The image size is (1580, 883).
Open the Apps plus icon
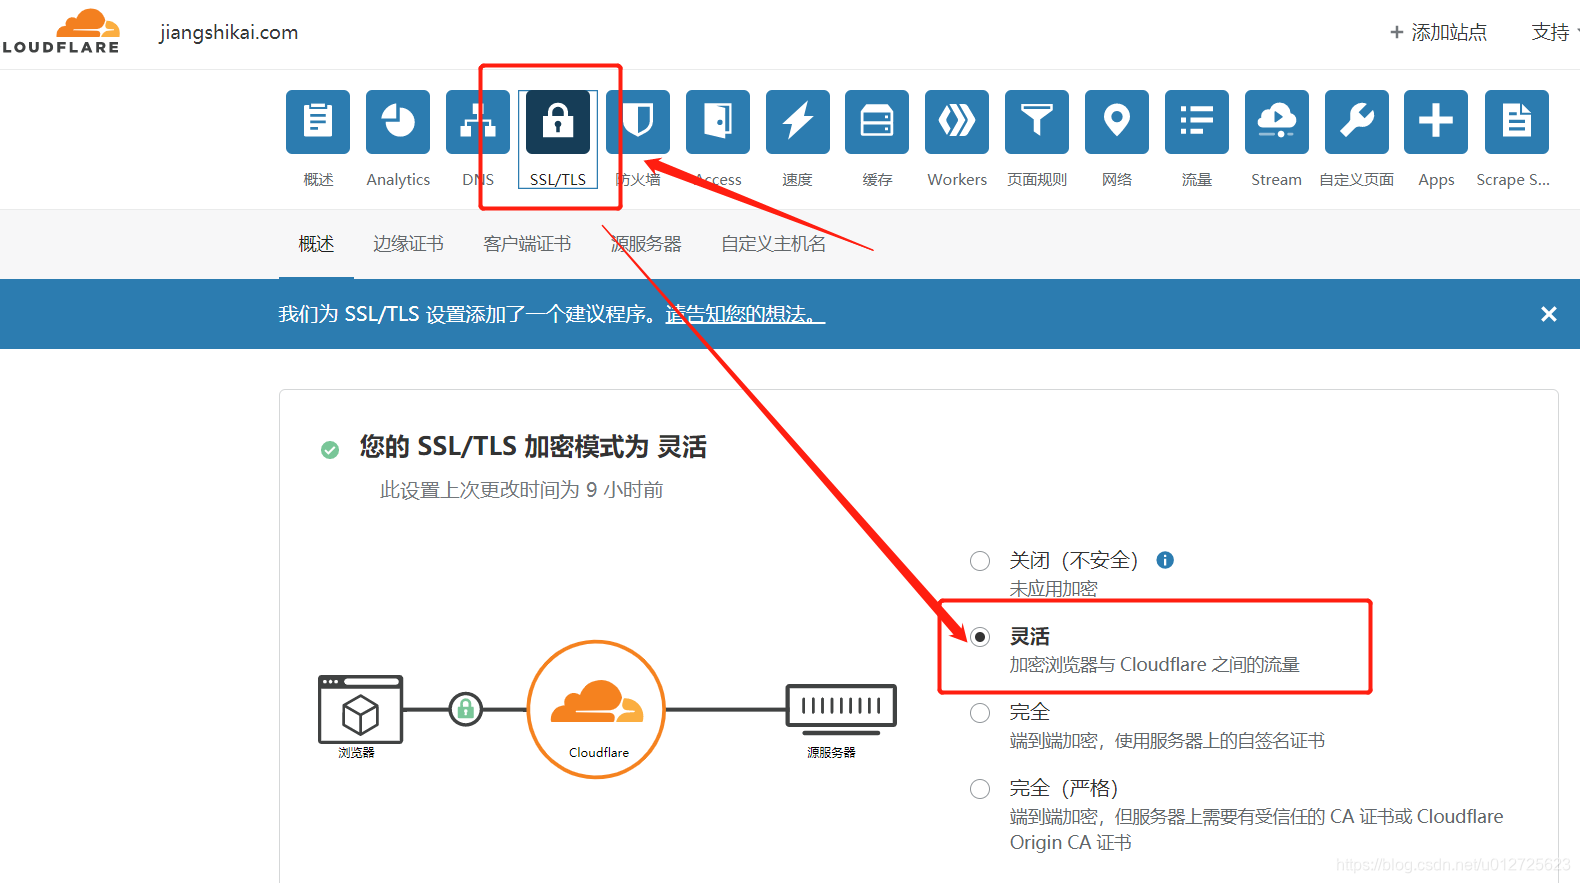click(1436, 122)
